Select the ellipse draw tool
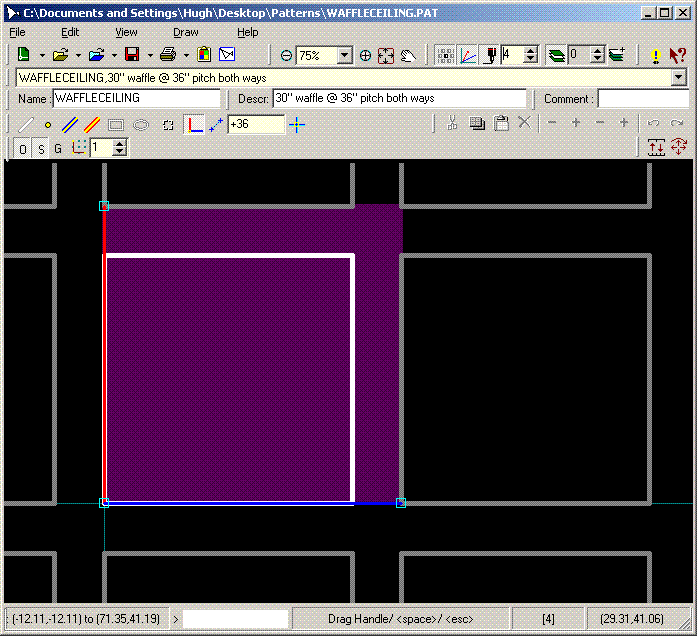The image size is (697, 636). (141, 125)
